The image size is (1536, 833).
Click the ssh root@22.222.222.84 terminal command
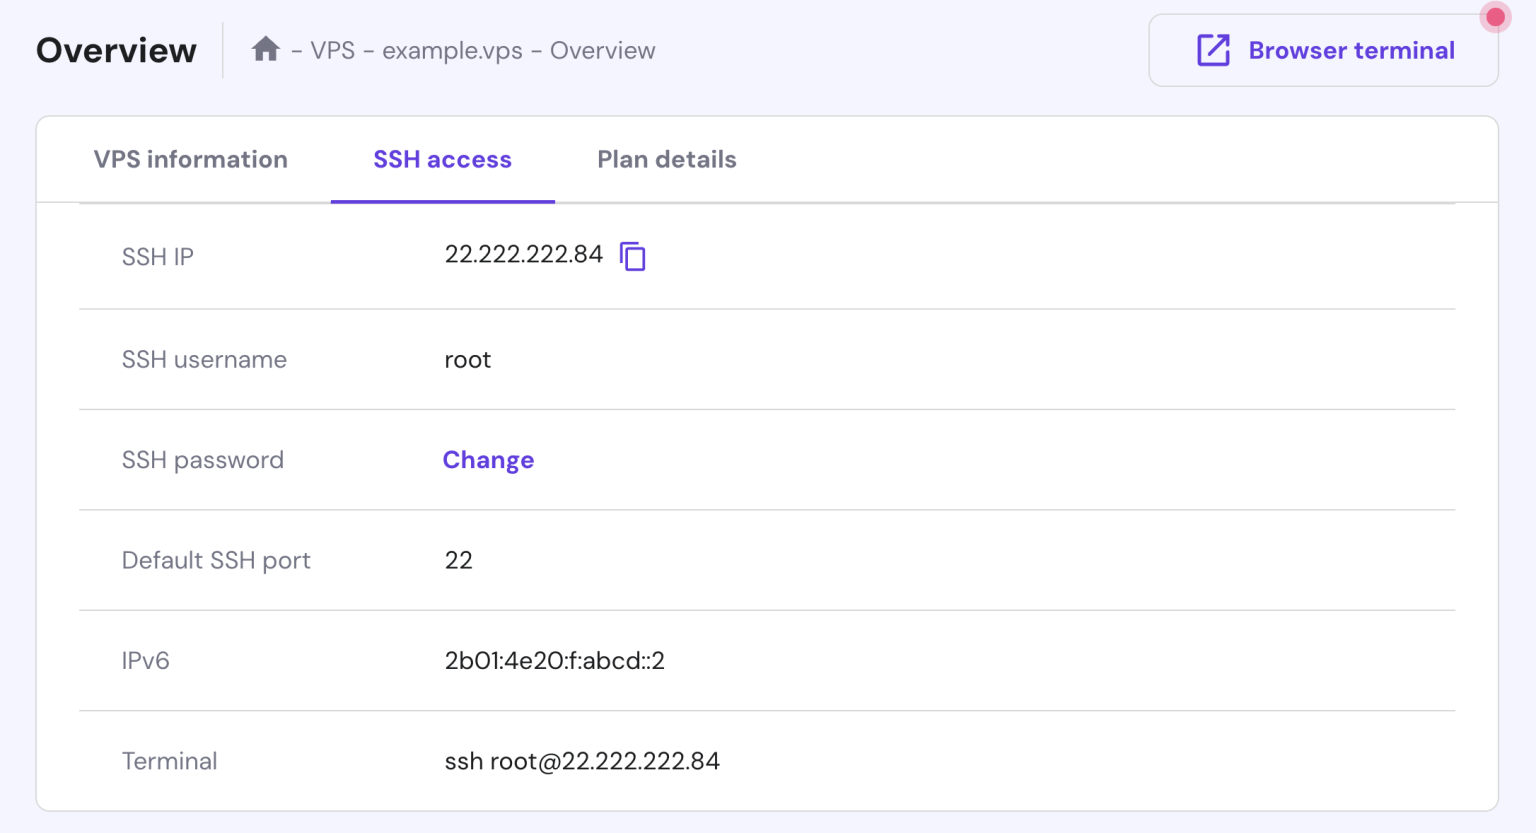tap(582, 761)
